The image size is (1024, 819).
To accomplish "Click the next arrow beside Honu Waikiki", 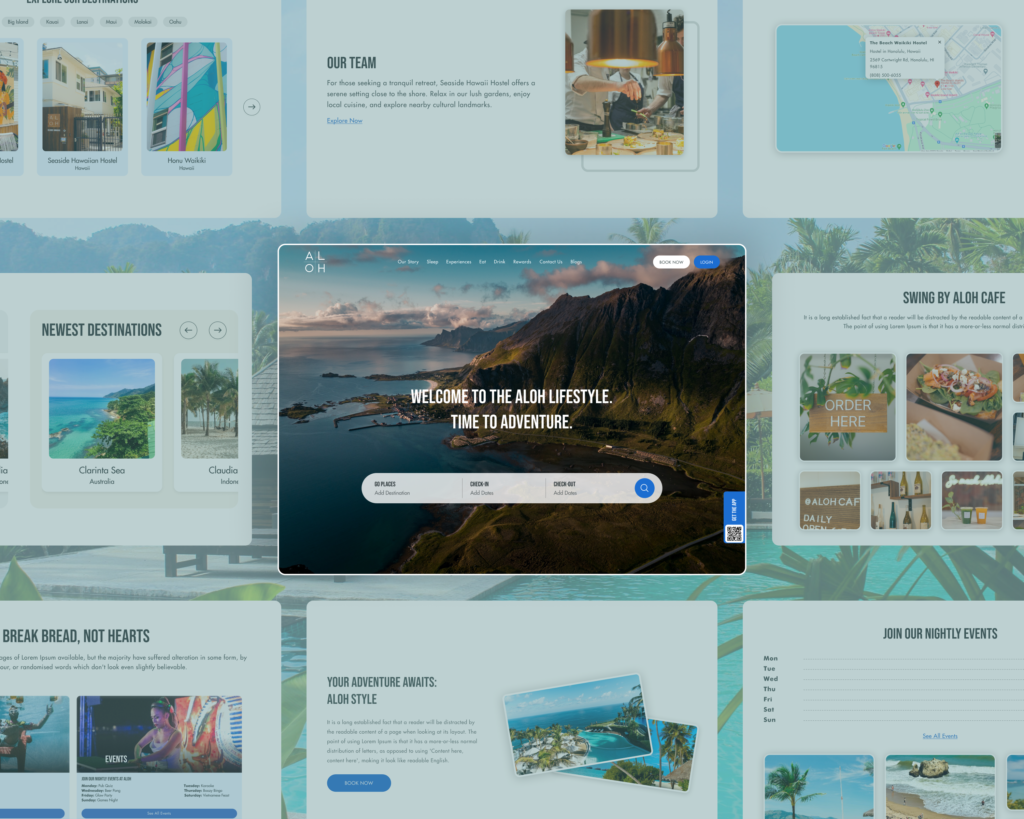I will 252,107.
